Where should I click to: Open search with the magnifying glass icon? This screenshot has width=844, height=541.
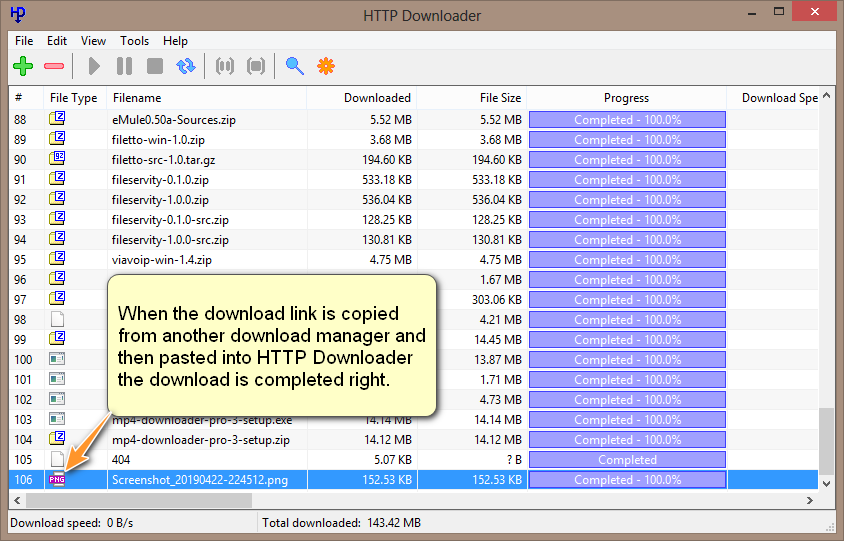[x=294, y=66]
